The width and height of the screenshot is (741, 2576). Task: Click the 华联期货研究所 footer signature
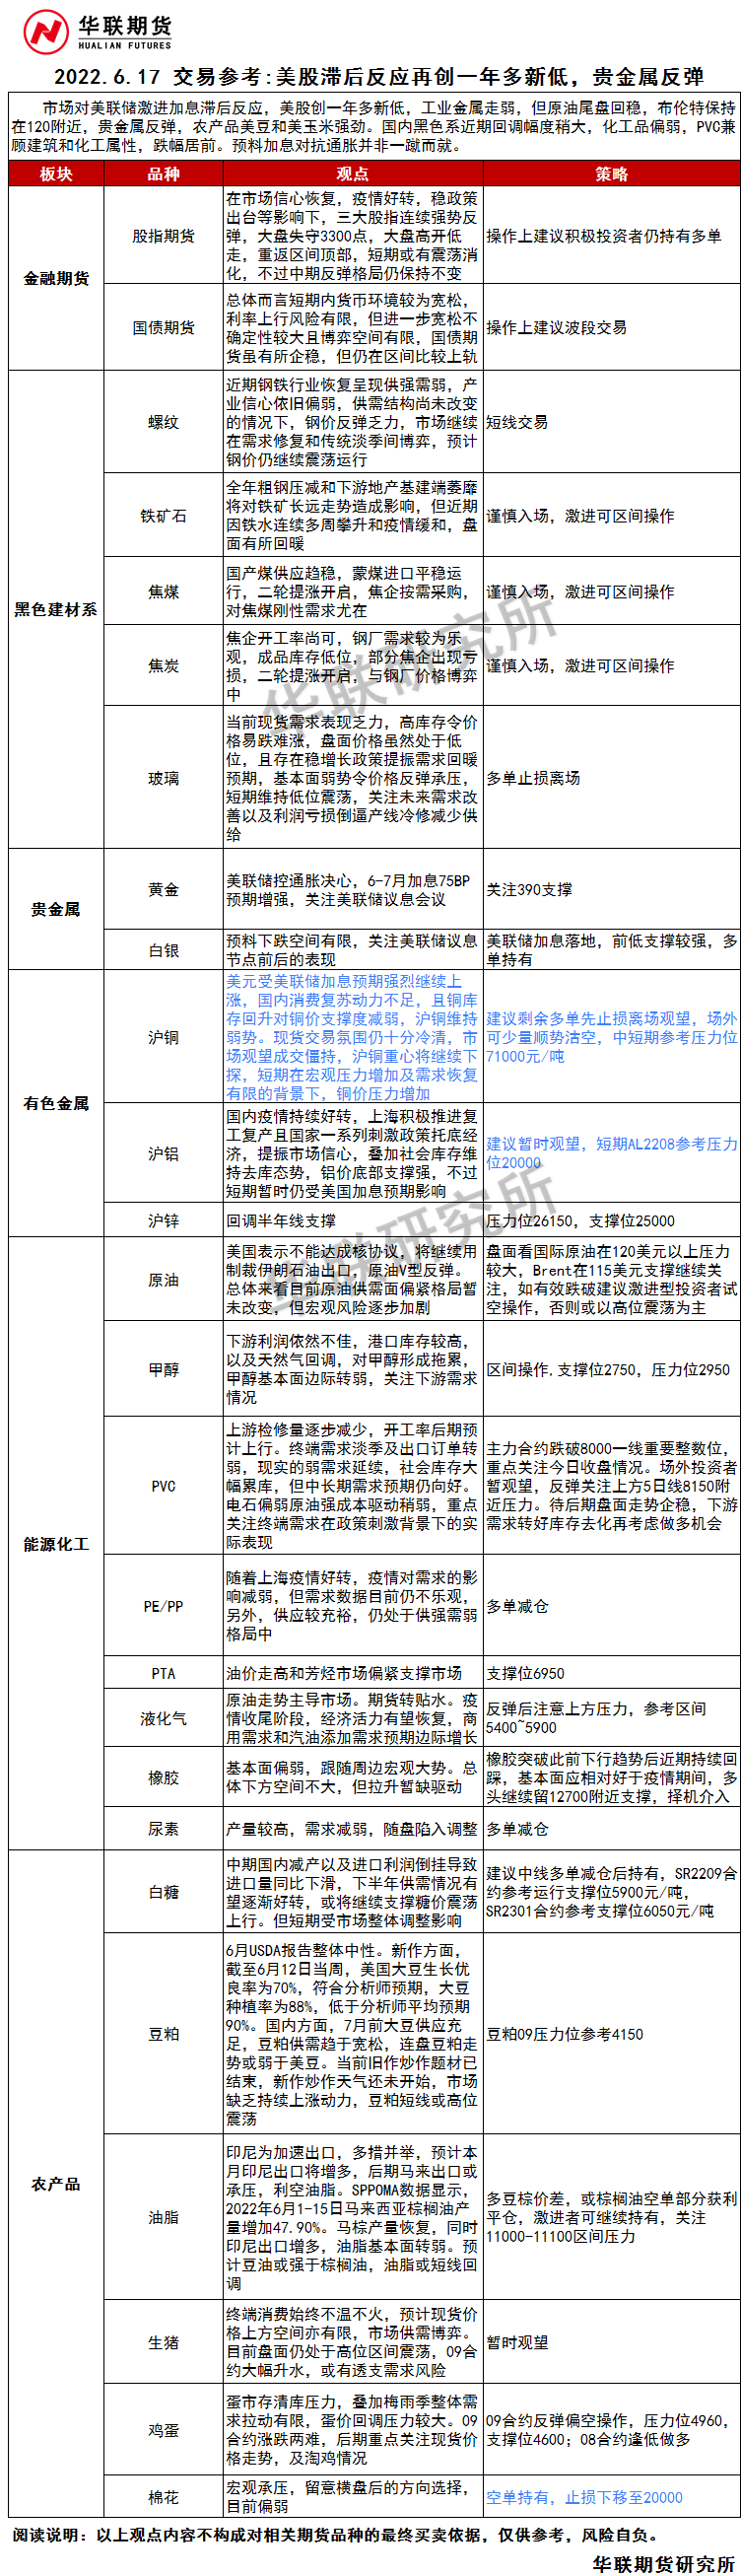click(x=664, y=2563)
